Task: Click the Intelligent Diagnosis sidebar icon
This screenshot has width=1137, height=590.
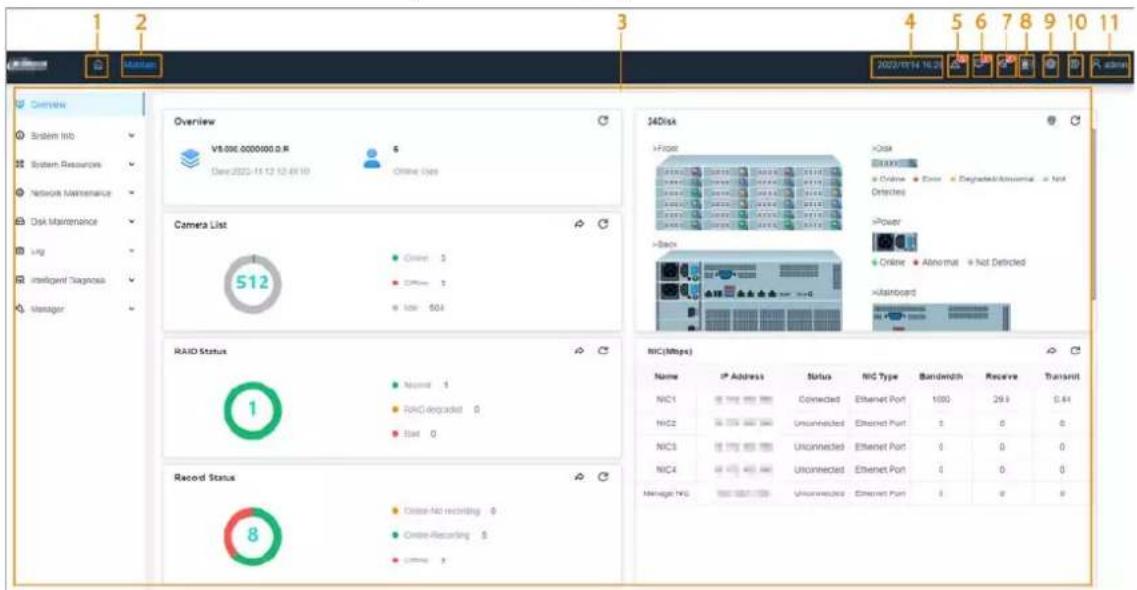Action: [20, 280]
